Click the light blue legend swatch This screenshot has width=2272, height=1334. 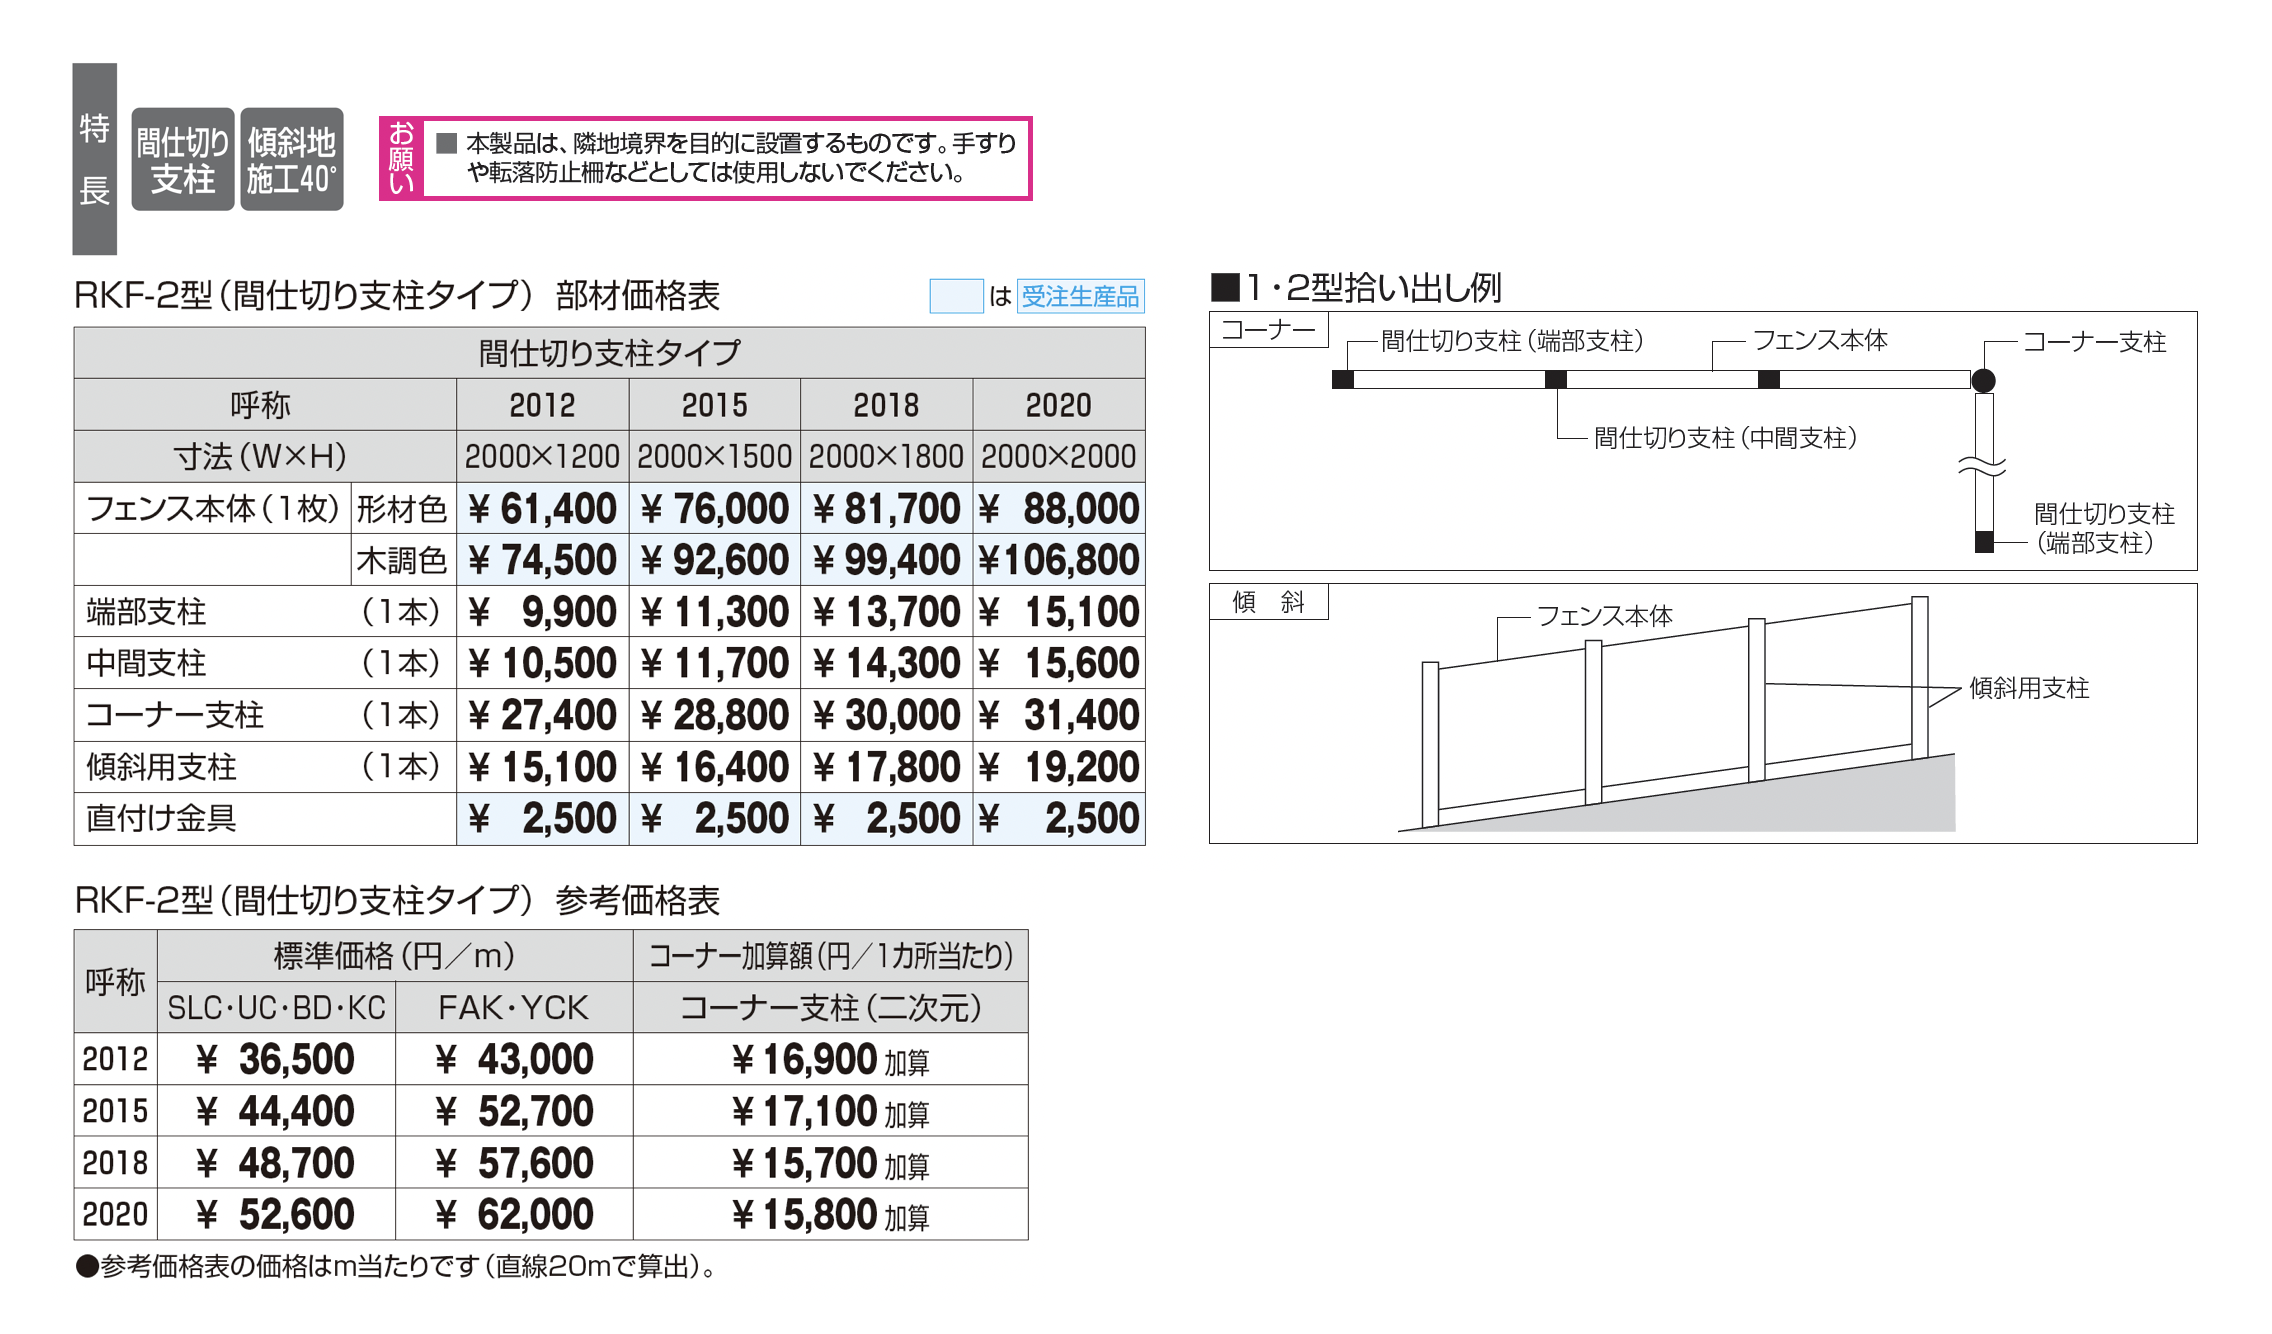tap(956, 296)
